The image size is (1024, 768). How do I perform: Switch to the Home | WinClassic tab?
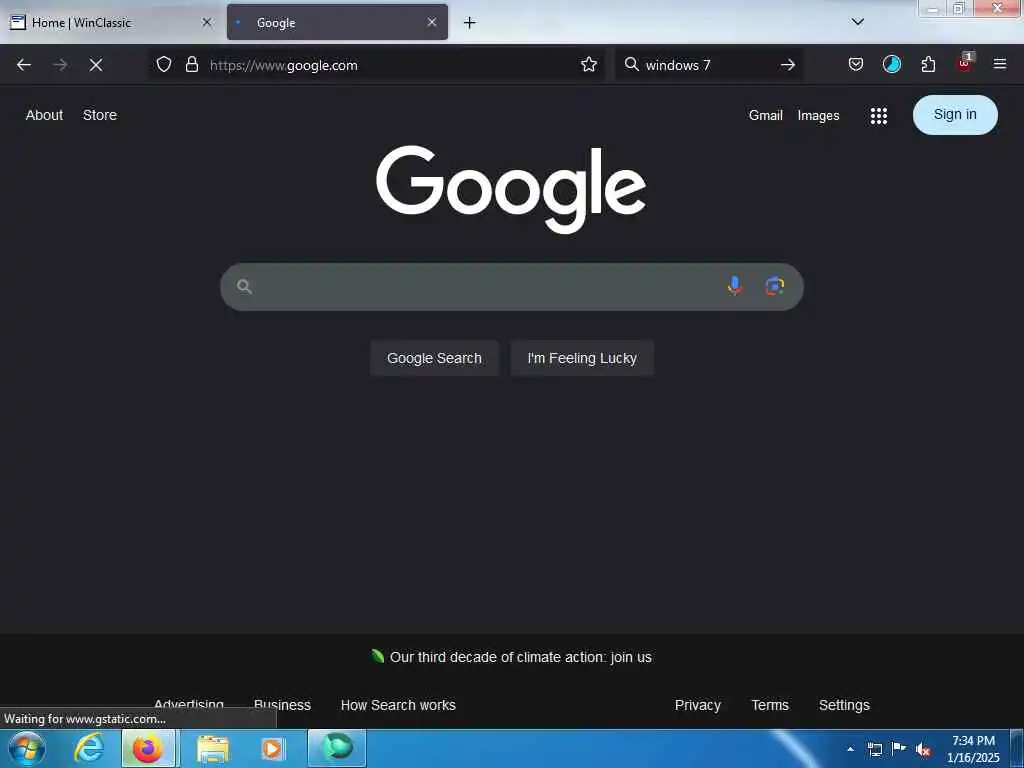click(112, 22)
